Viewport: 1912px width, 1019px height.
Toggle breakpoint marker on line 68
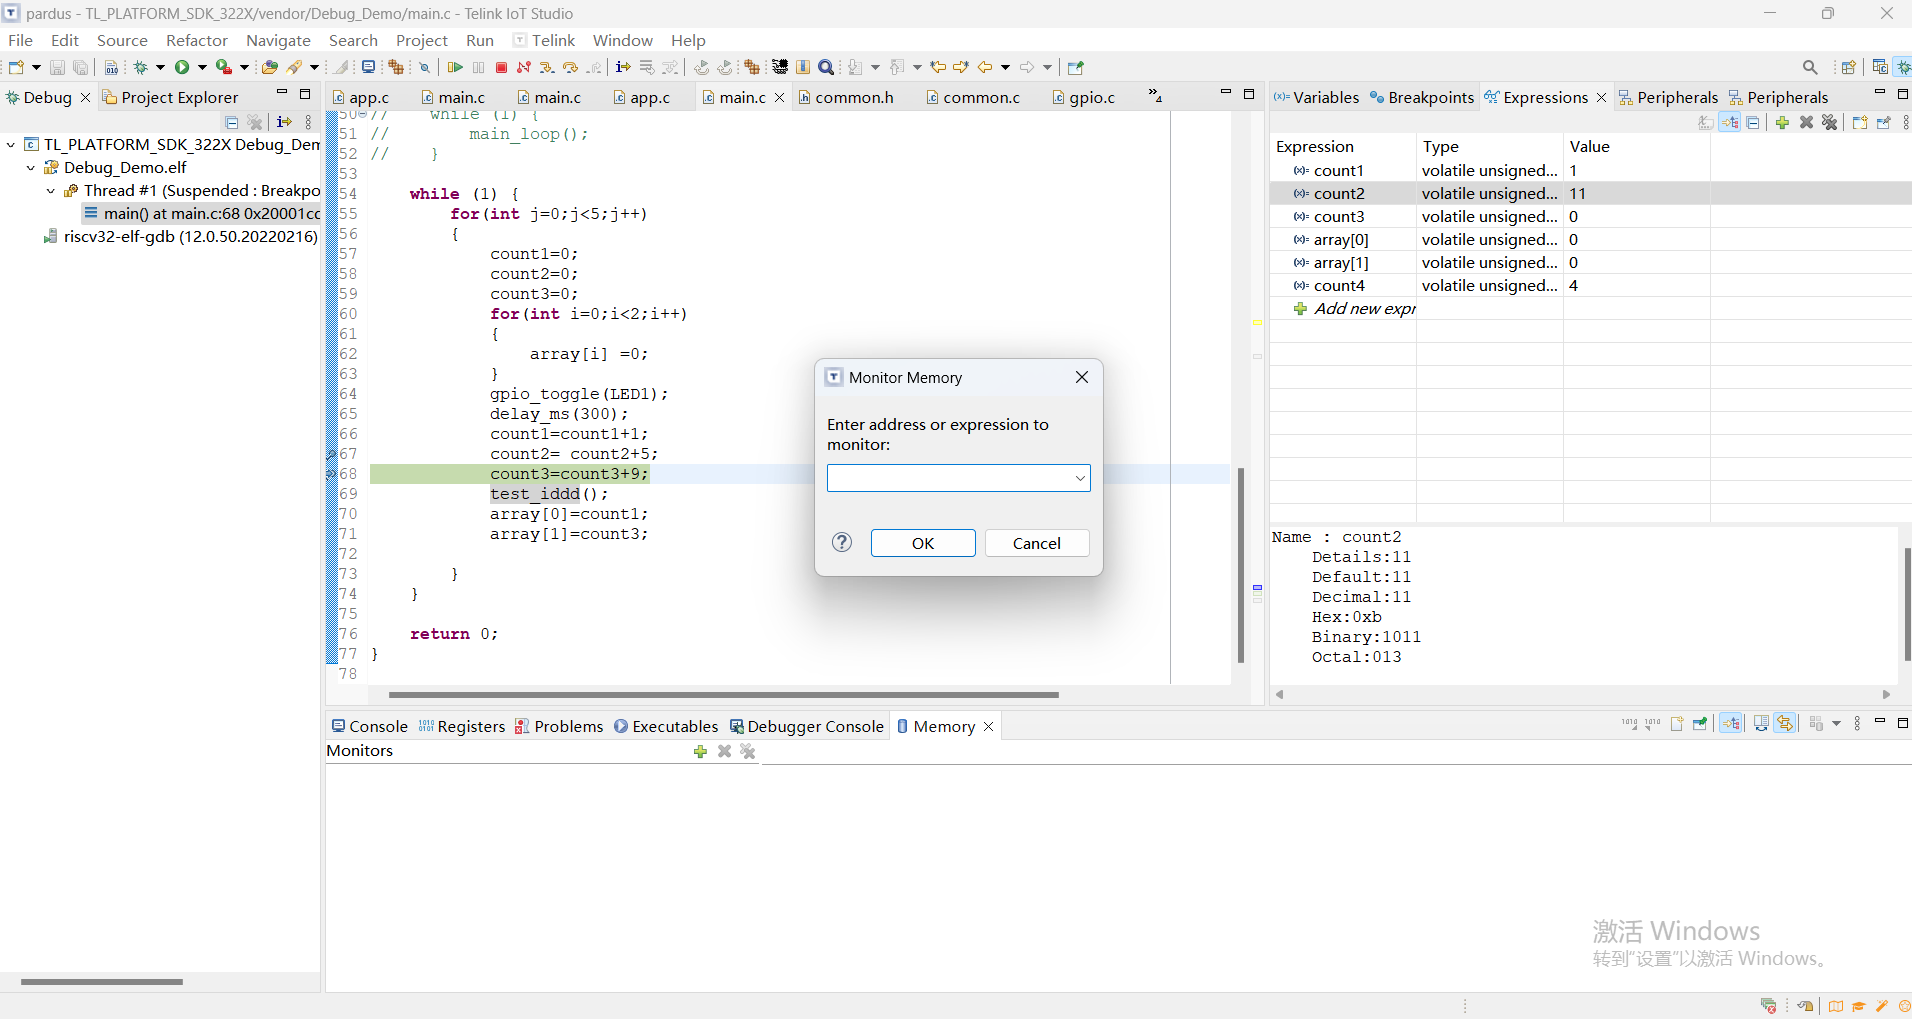coord(331,474)
